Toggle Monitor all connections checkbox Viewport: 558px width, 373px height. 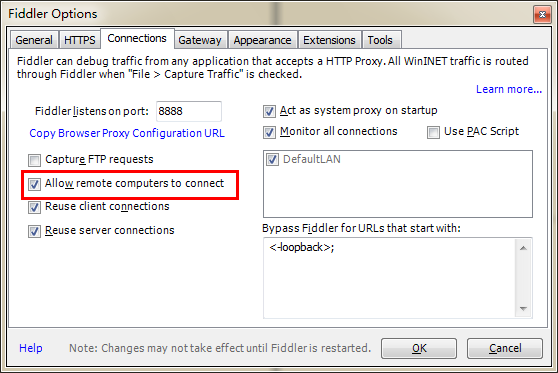pyautogui.click(x=269, y=132)
